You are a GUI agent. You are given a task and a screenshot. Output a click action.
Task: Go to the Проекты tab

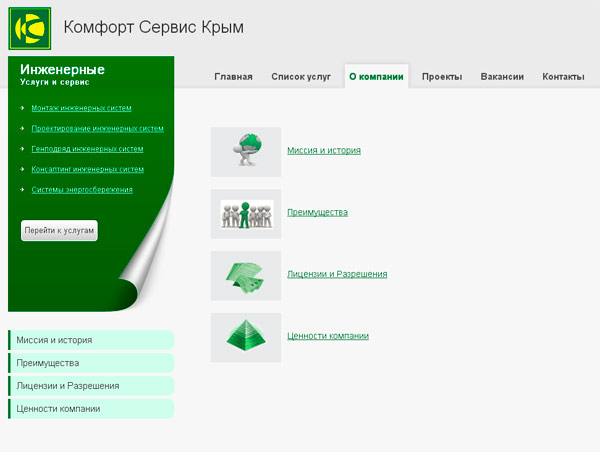coord(441,77)
